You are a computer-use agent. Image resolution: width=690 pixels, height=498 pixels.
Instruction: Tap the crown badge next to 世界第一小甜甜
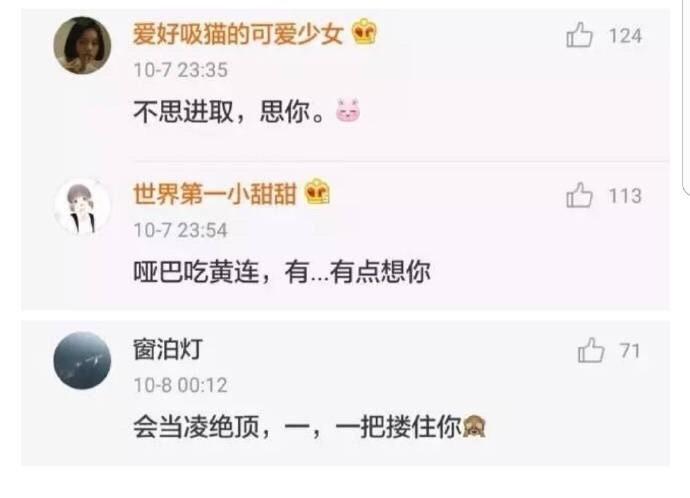point(317,192)
